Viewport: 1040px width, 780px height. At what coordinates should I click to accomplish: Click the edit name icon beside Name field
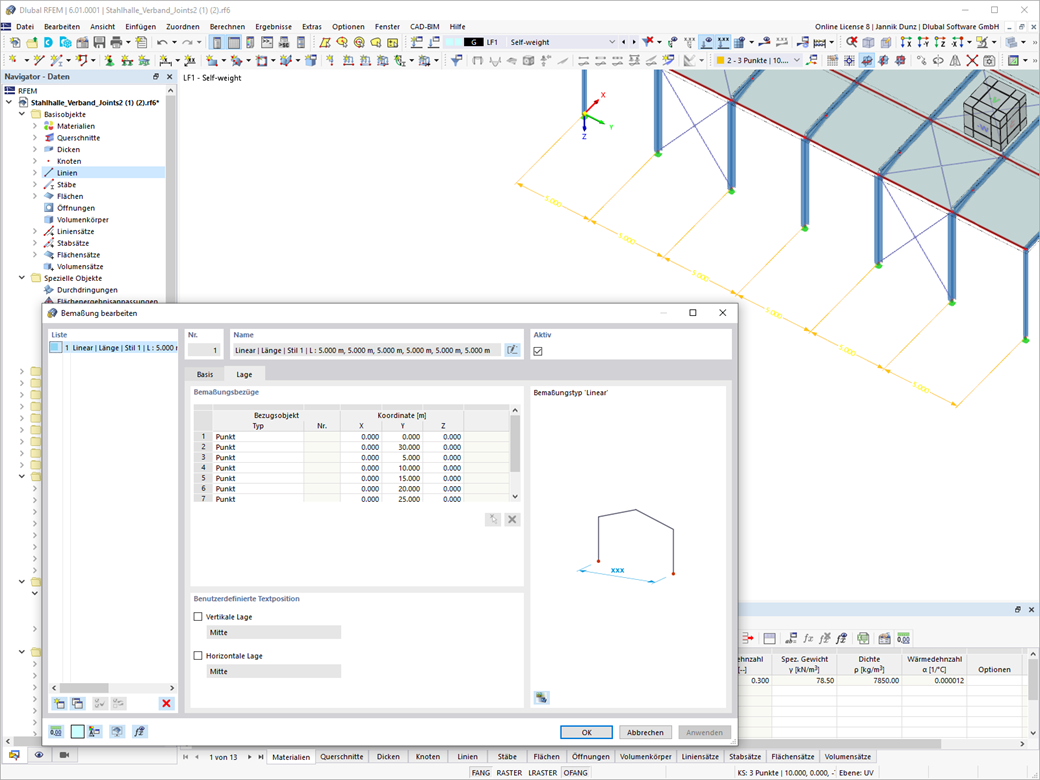[512, 350]
